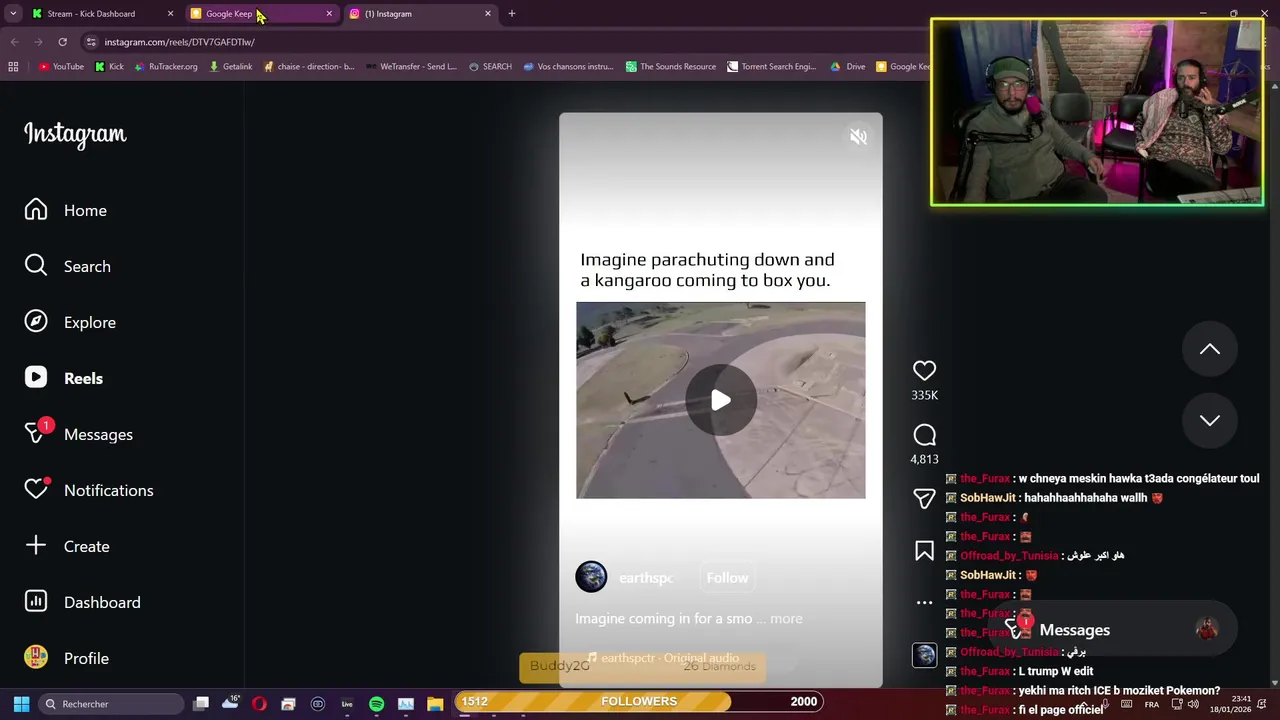The width and height of the screenshot is (1280, 720).
Task: Share the reel via send icon
Action: click(x=924, y=498)
